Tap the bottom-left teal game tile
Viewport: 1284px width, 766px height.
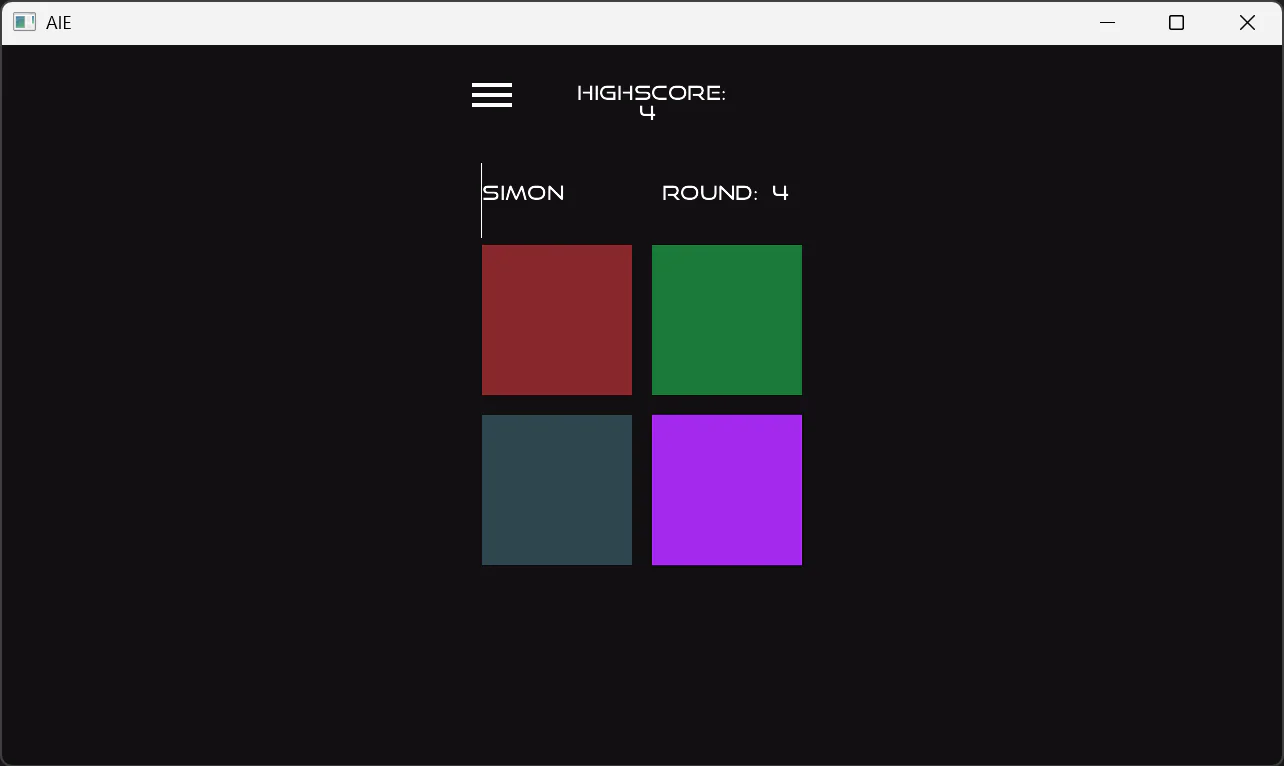pos(556,490)
